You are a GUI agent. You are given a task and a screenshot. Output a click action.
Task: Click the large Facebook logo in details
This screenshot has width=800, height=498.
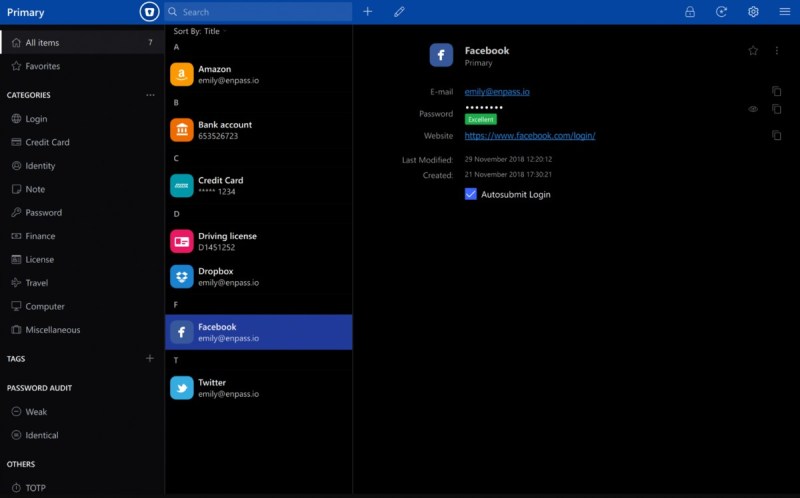(x=441, y=55)
